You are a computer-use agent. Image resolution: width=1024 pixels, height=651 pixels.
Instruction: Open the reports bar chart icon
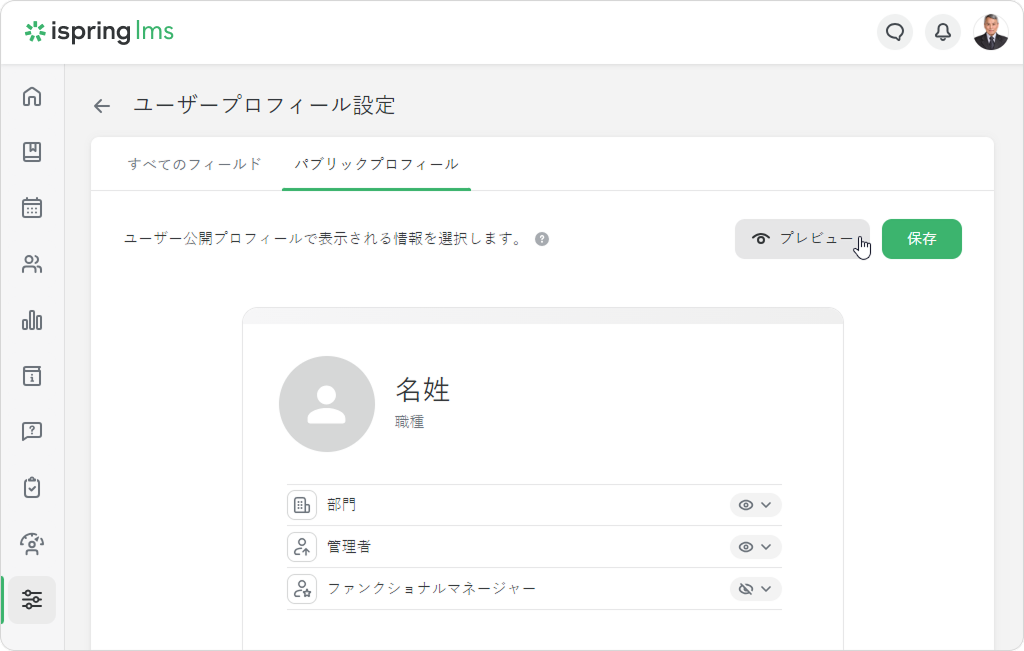(32, 320)
